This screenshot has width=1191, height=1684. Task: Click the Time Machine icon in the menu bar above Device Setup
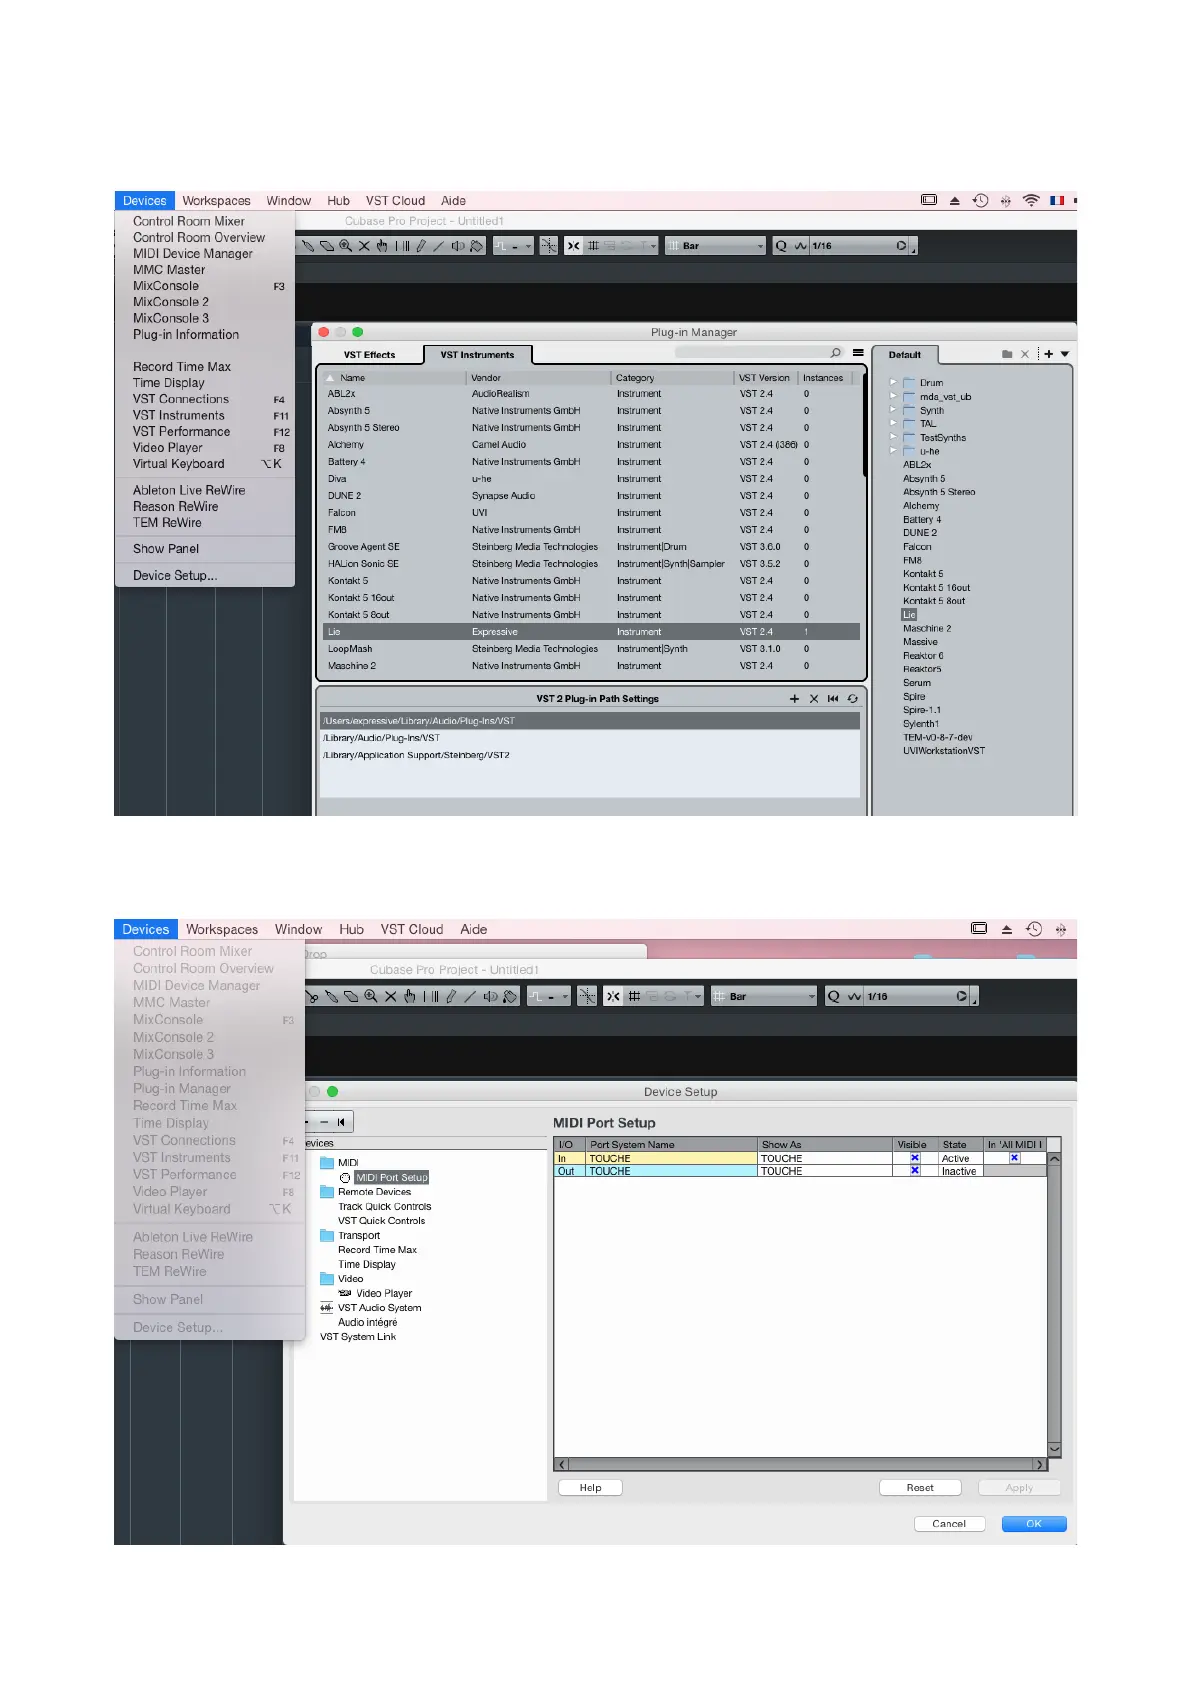click(1034, 929)
